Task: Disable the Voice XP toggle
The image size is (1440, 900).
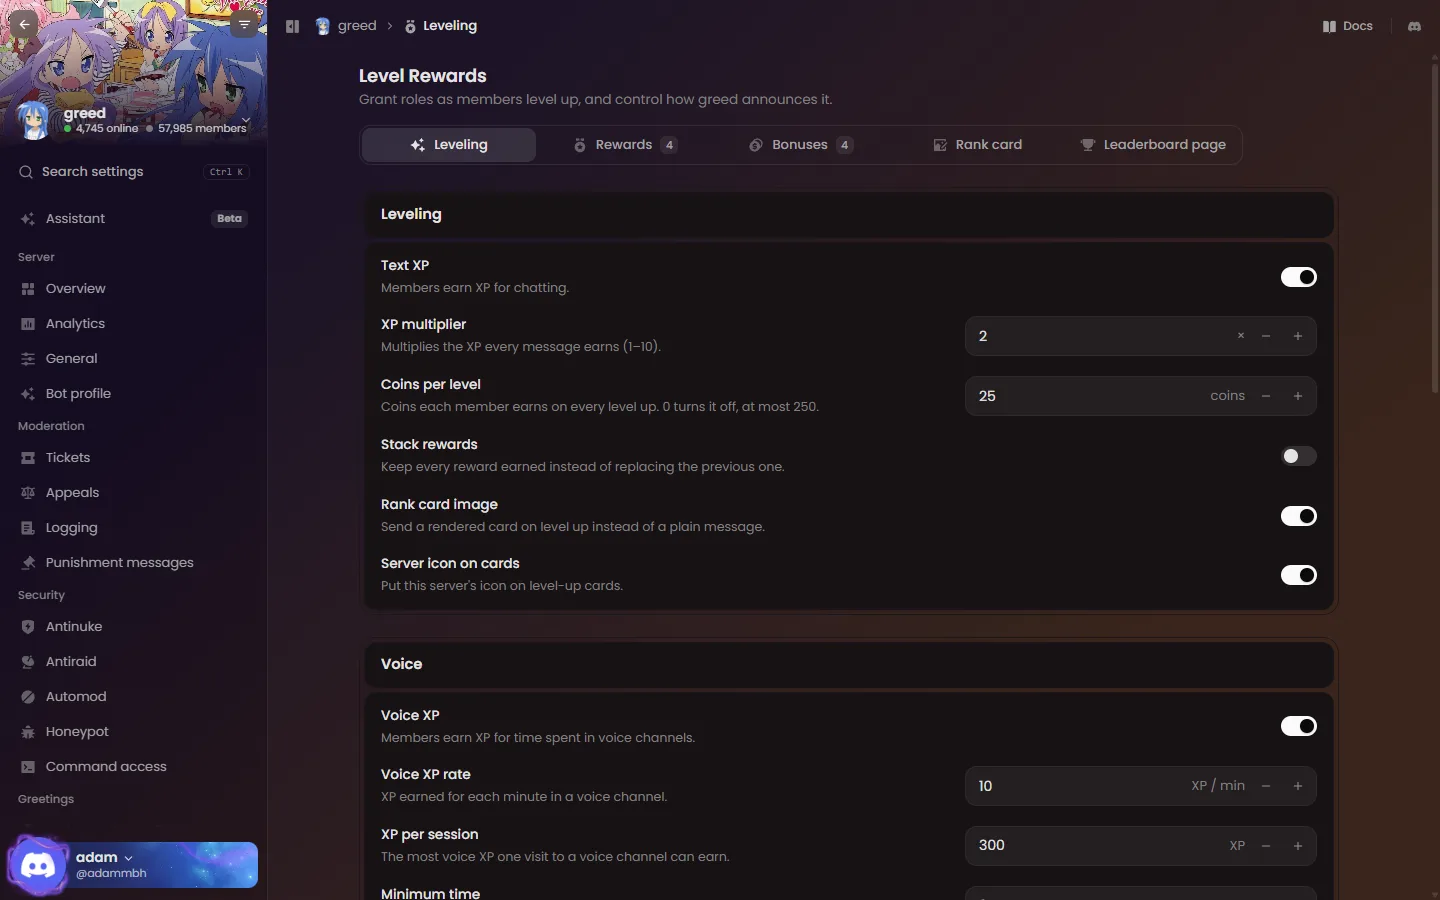Action: pyautogui.click(x=1298, y=726)
